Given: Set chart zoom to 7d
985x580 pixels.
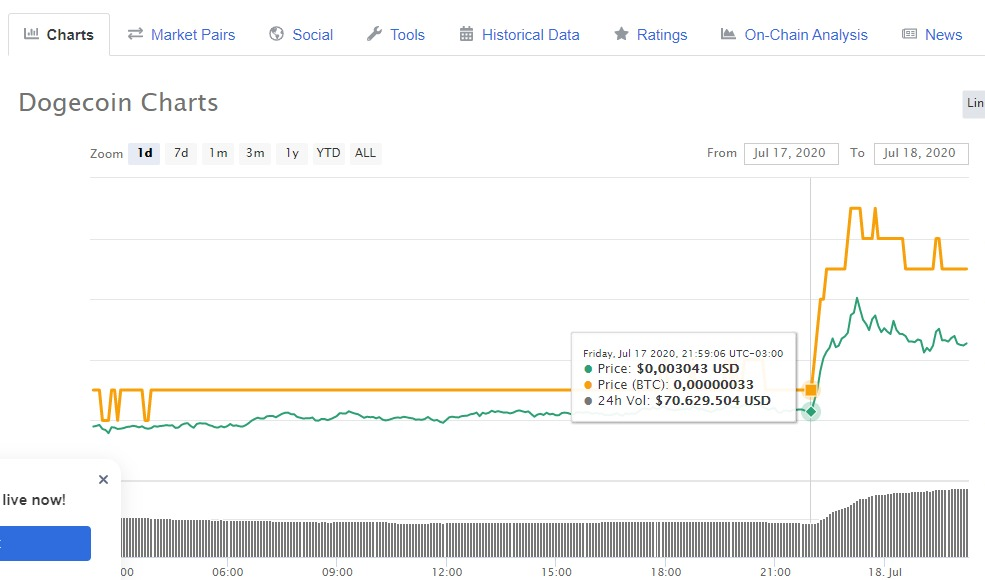Looking at the screenshot, I should click(181, 153).
